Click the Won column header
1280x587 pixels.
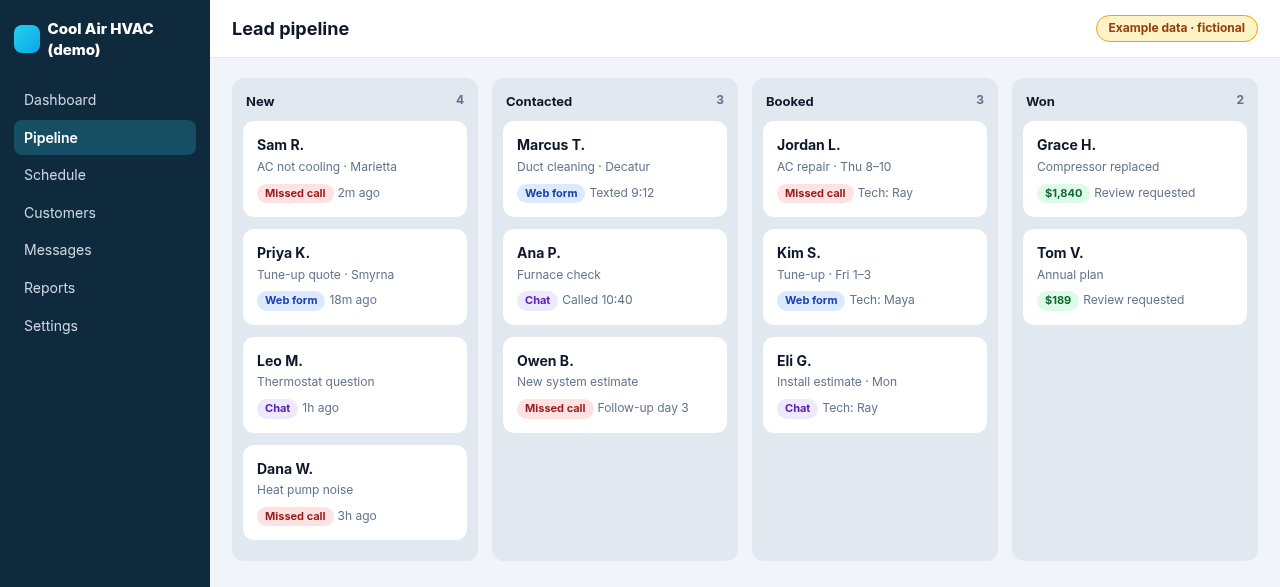pos(1040,101)
